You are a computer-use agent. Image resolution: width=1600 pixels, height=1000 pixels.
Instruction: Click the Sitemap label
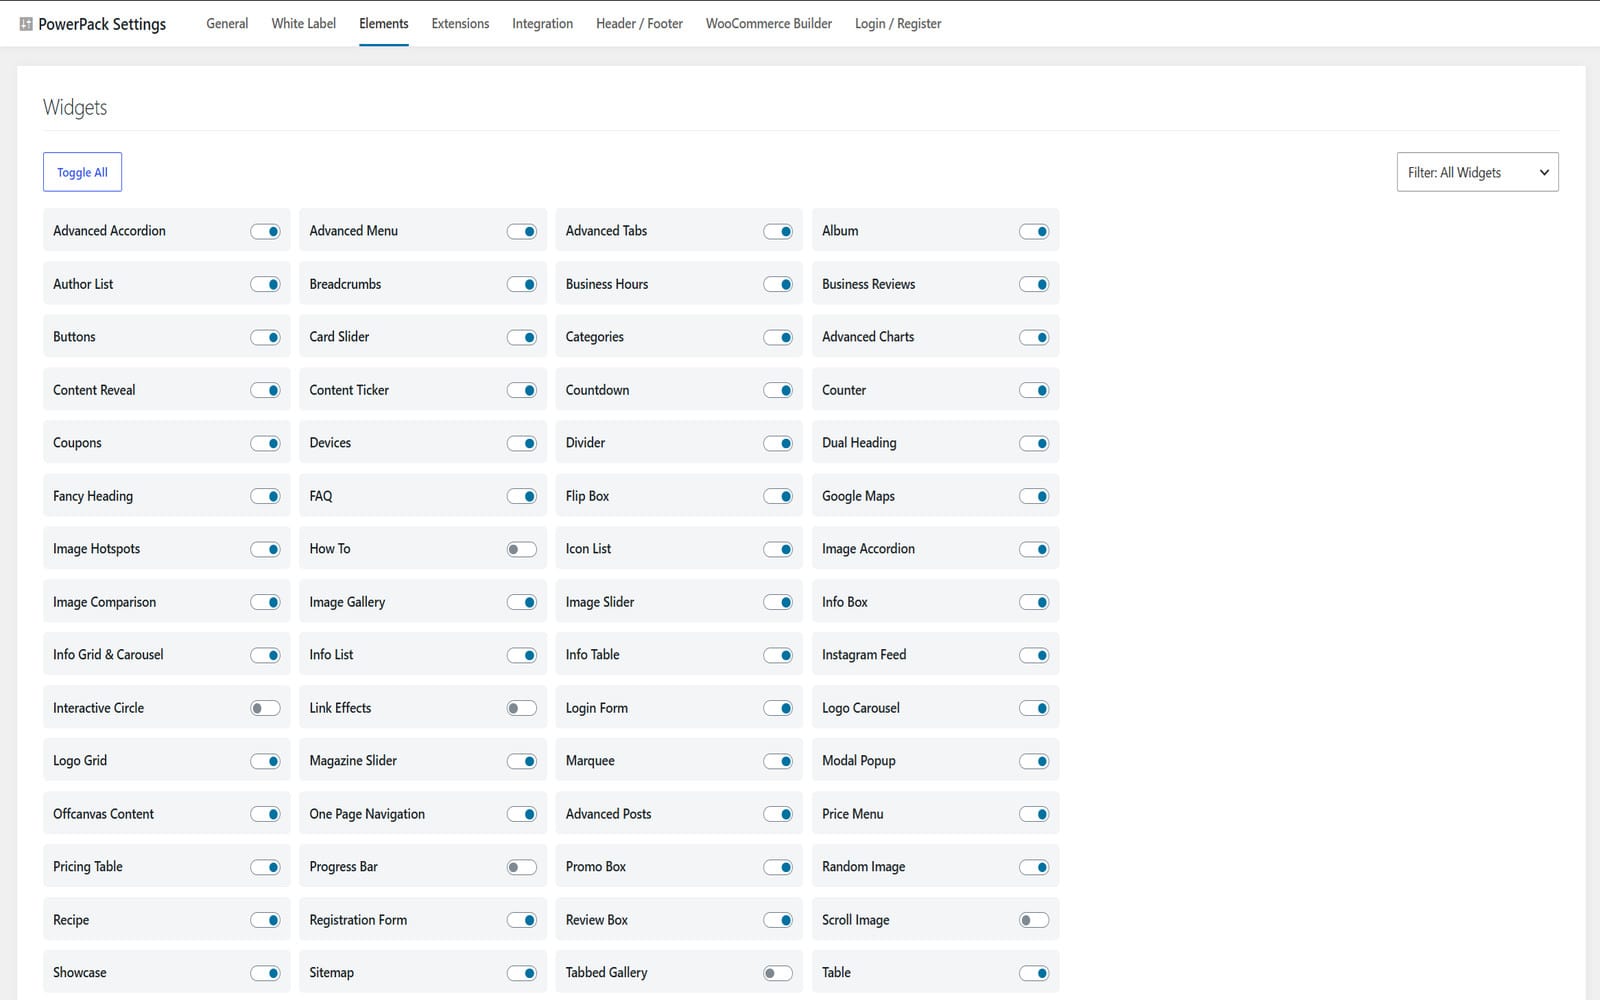pyautogui.click(x=332, y=973)
